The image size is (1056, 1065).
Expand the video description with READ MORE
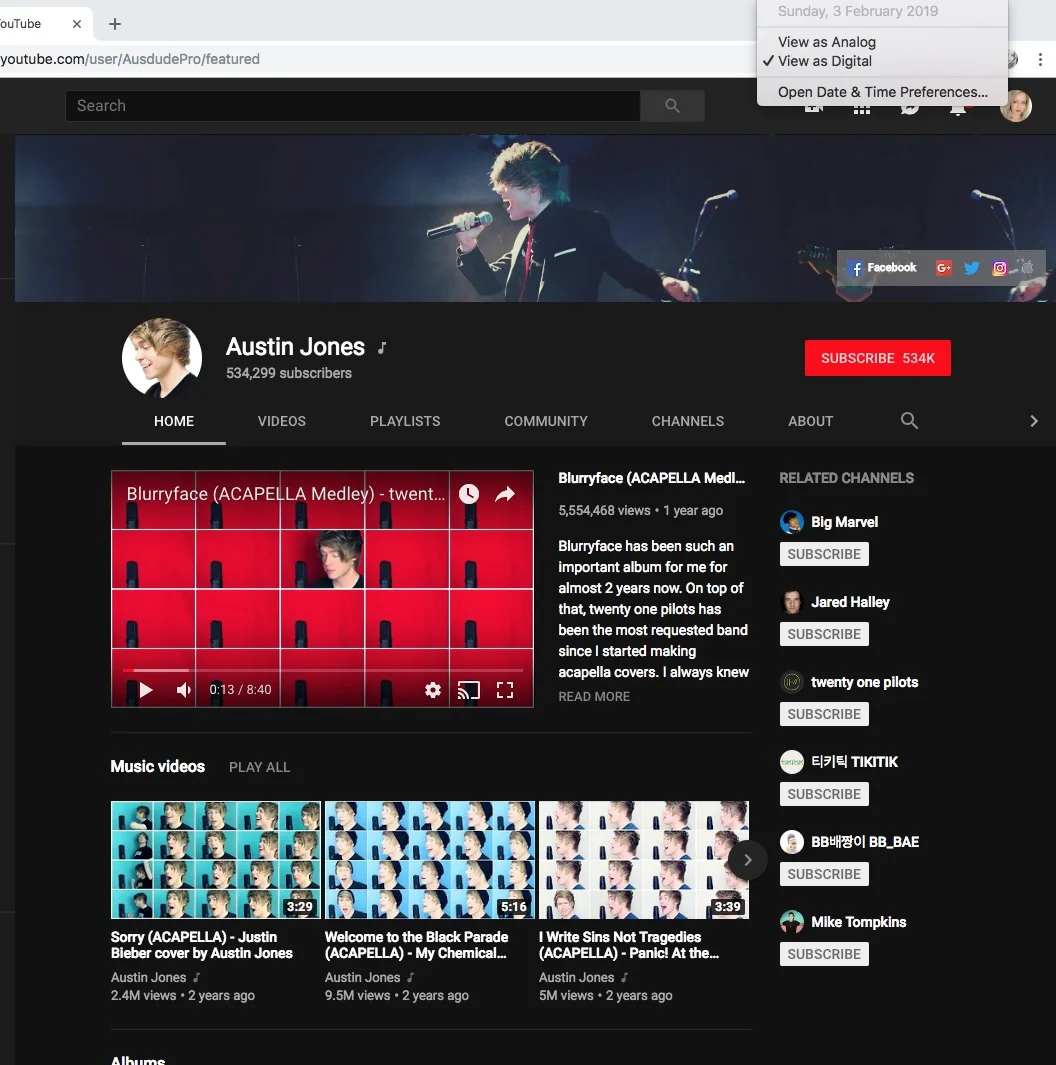[x=594, y=696]
